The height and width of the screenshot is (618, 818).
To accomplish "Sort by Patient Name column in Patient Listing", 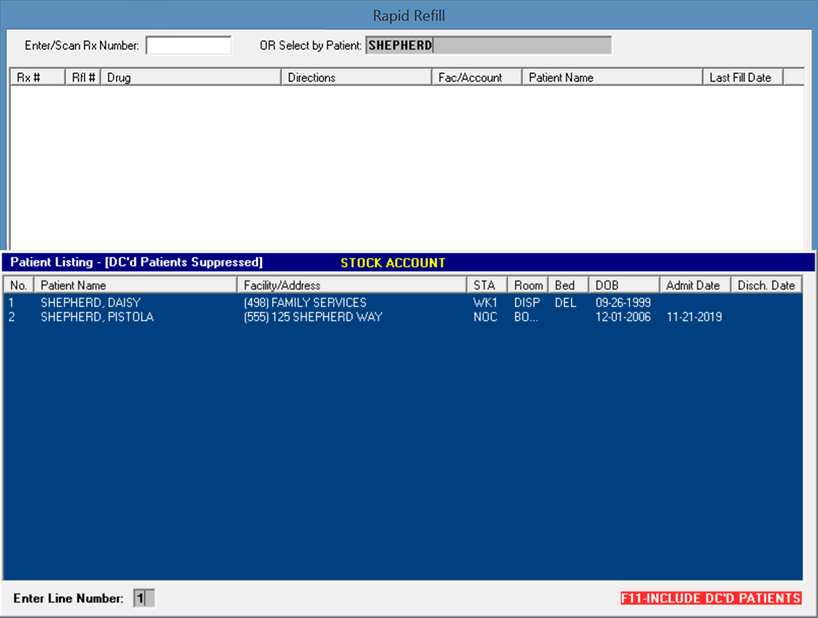I will 135,285.
